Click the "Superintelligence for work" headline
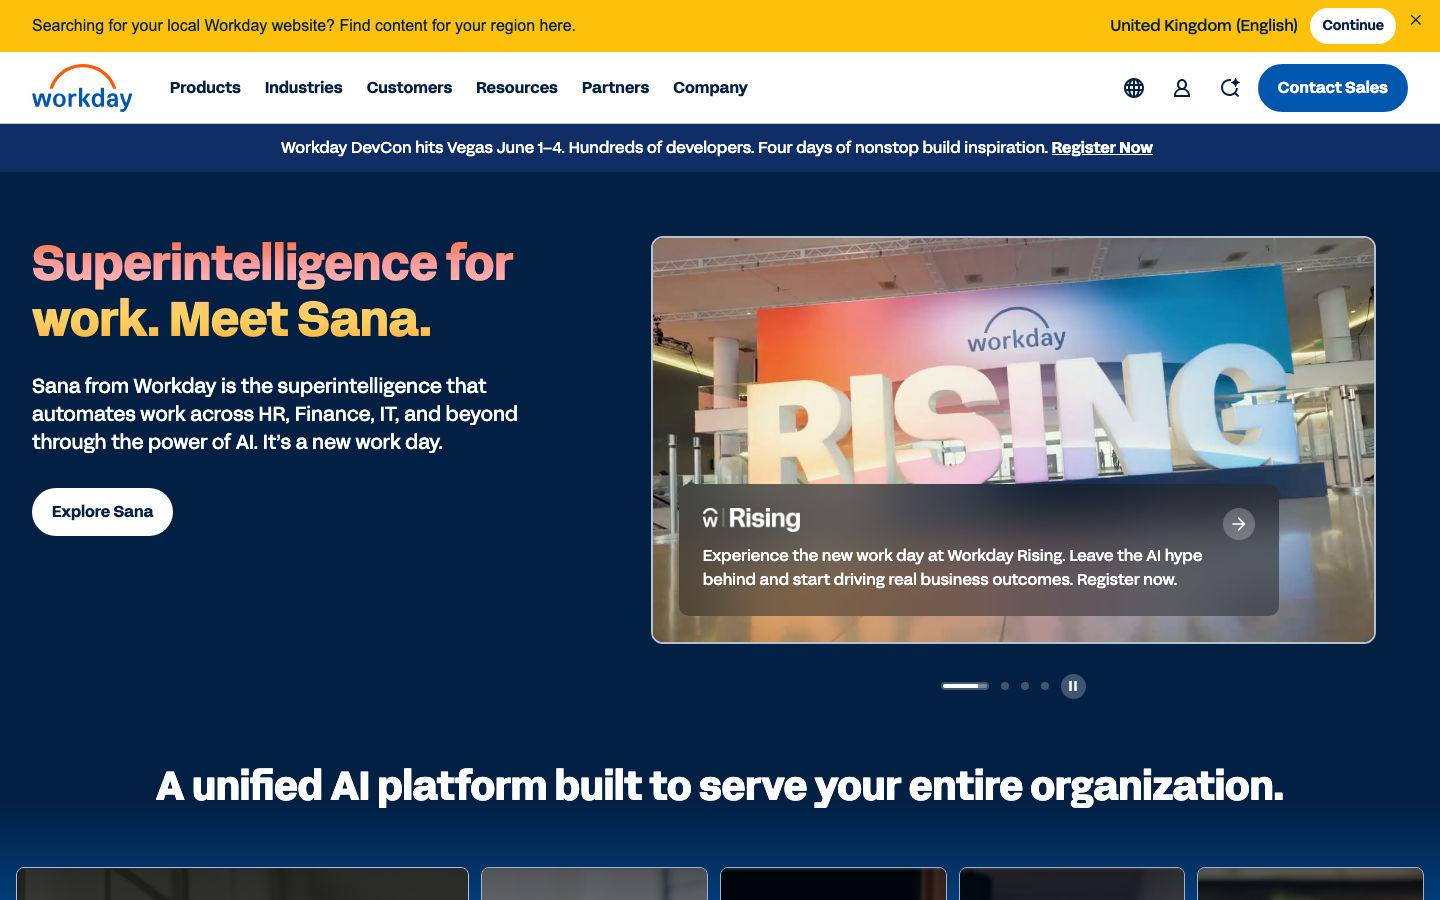 click(272, 291)
